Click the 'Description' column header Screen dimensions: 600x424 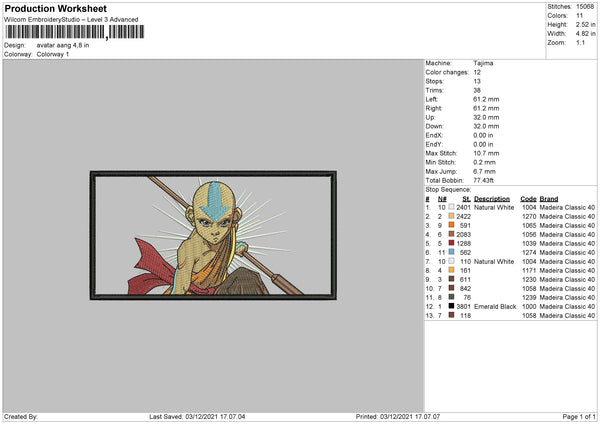(x=492, y=199)
